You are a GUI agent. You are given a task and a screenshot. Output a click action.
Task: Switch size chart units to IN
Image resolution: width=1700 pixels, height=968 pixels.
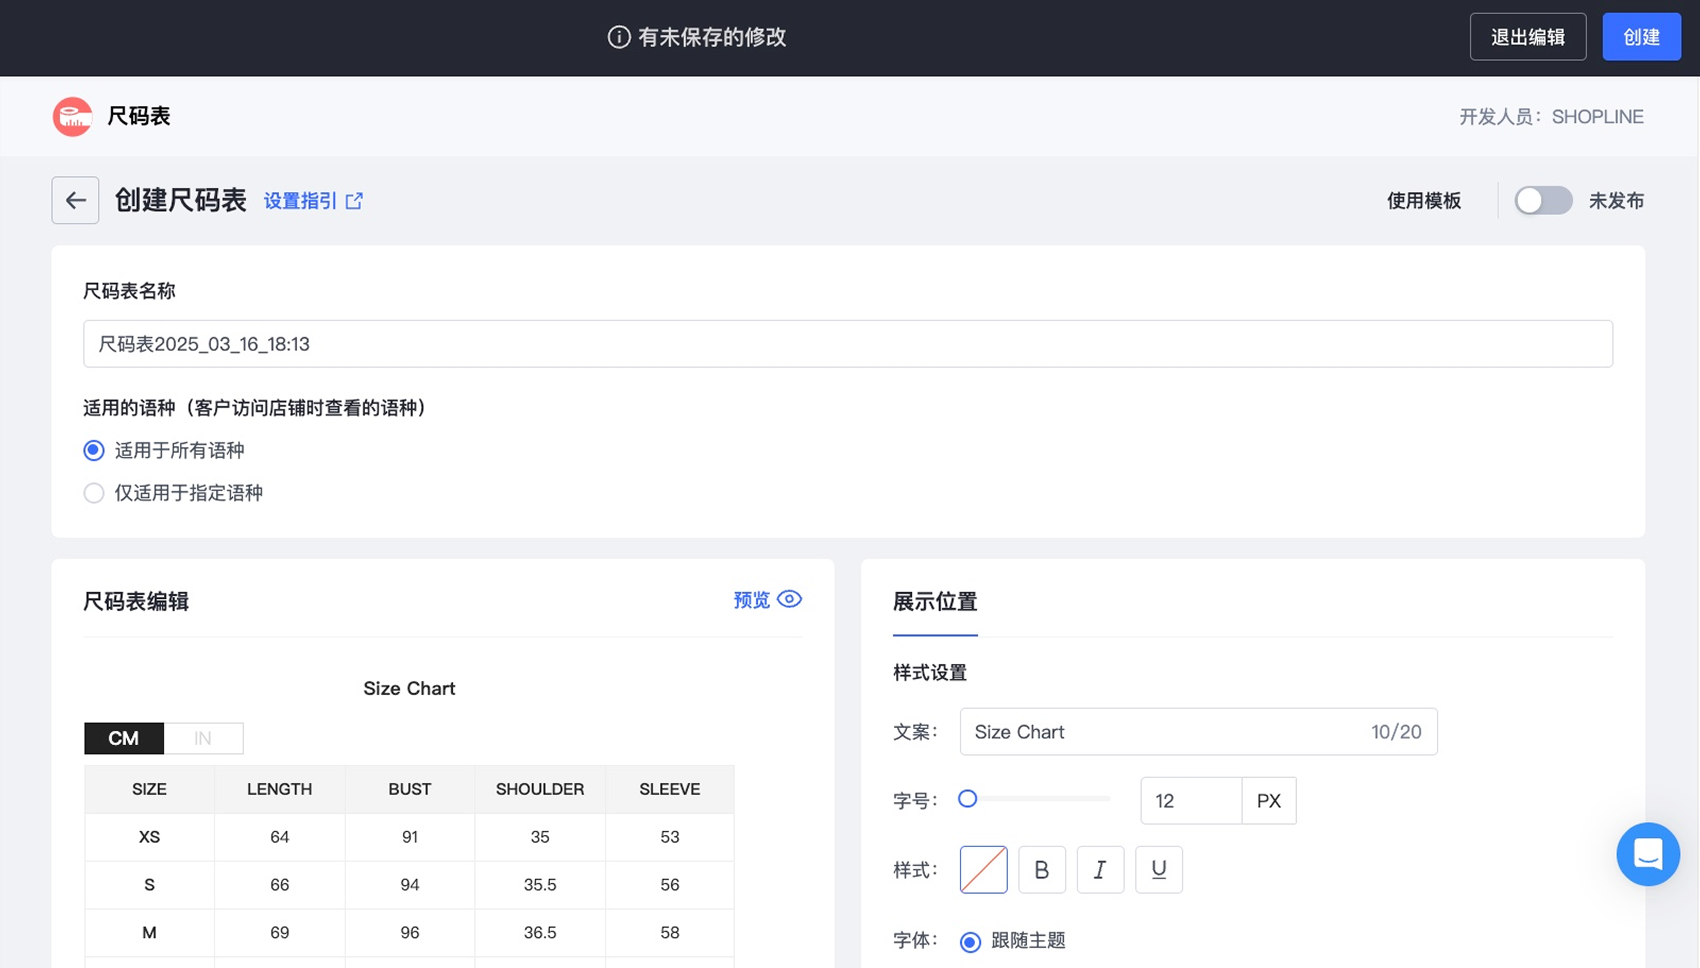(x=203, y=738)
